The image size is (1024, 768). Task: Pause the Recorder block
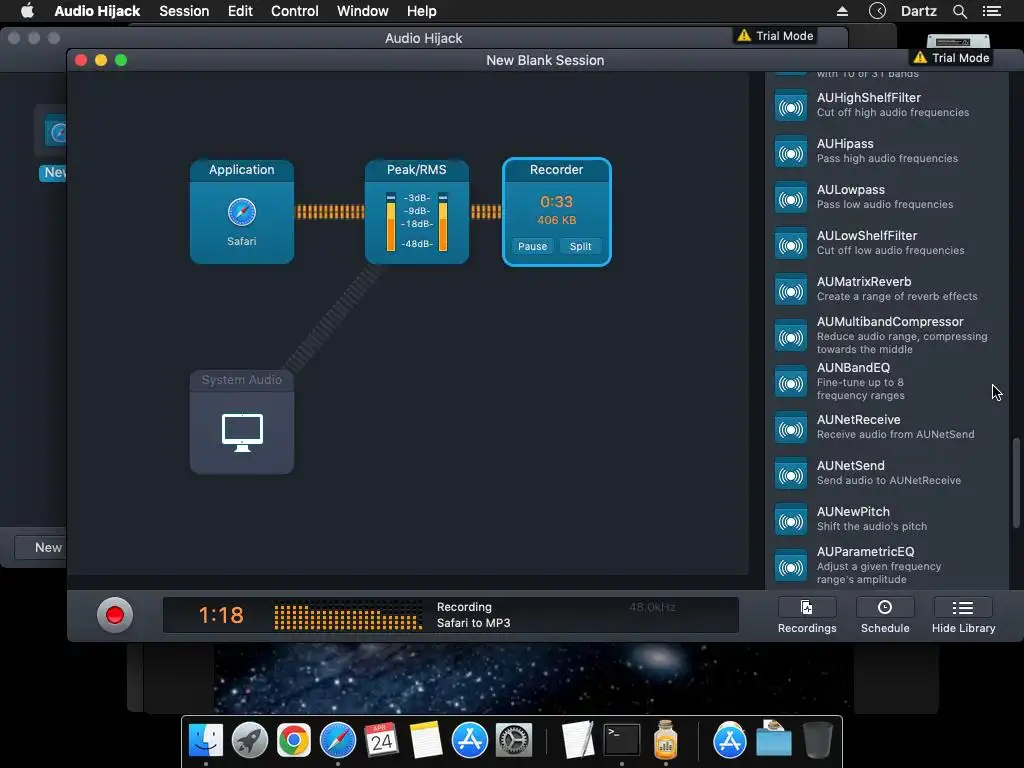[x=532, y=246]
